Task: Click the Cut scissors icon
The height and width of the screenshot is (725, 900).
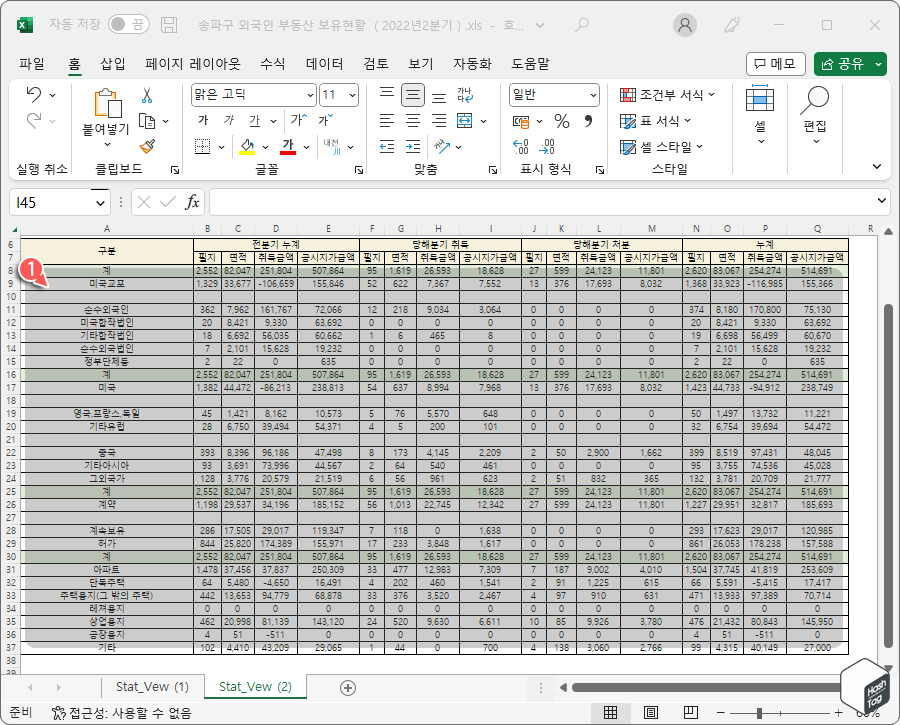Action: pyautogui.click(x=147, y=95)
